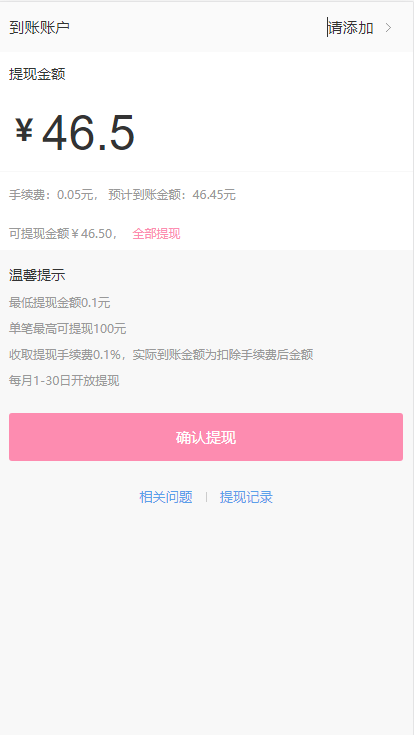Click the divider between 相关问题 and 提现记录

[206, 497]
